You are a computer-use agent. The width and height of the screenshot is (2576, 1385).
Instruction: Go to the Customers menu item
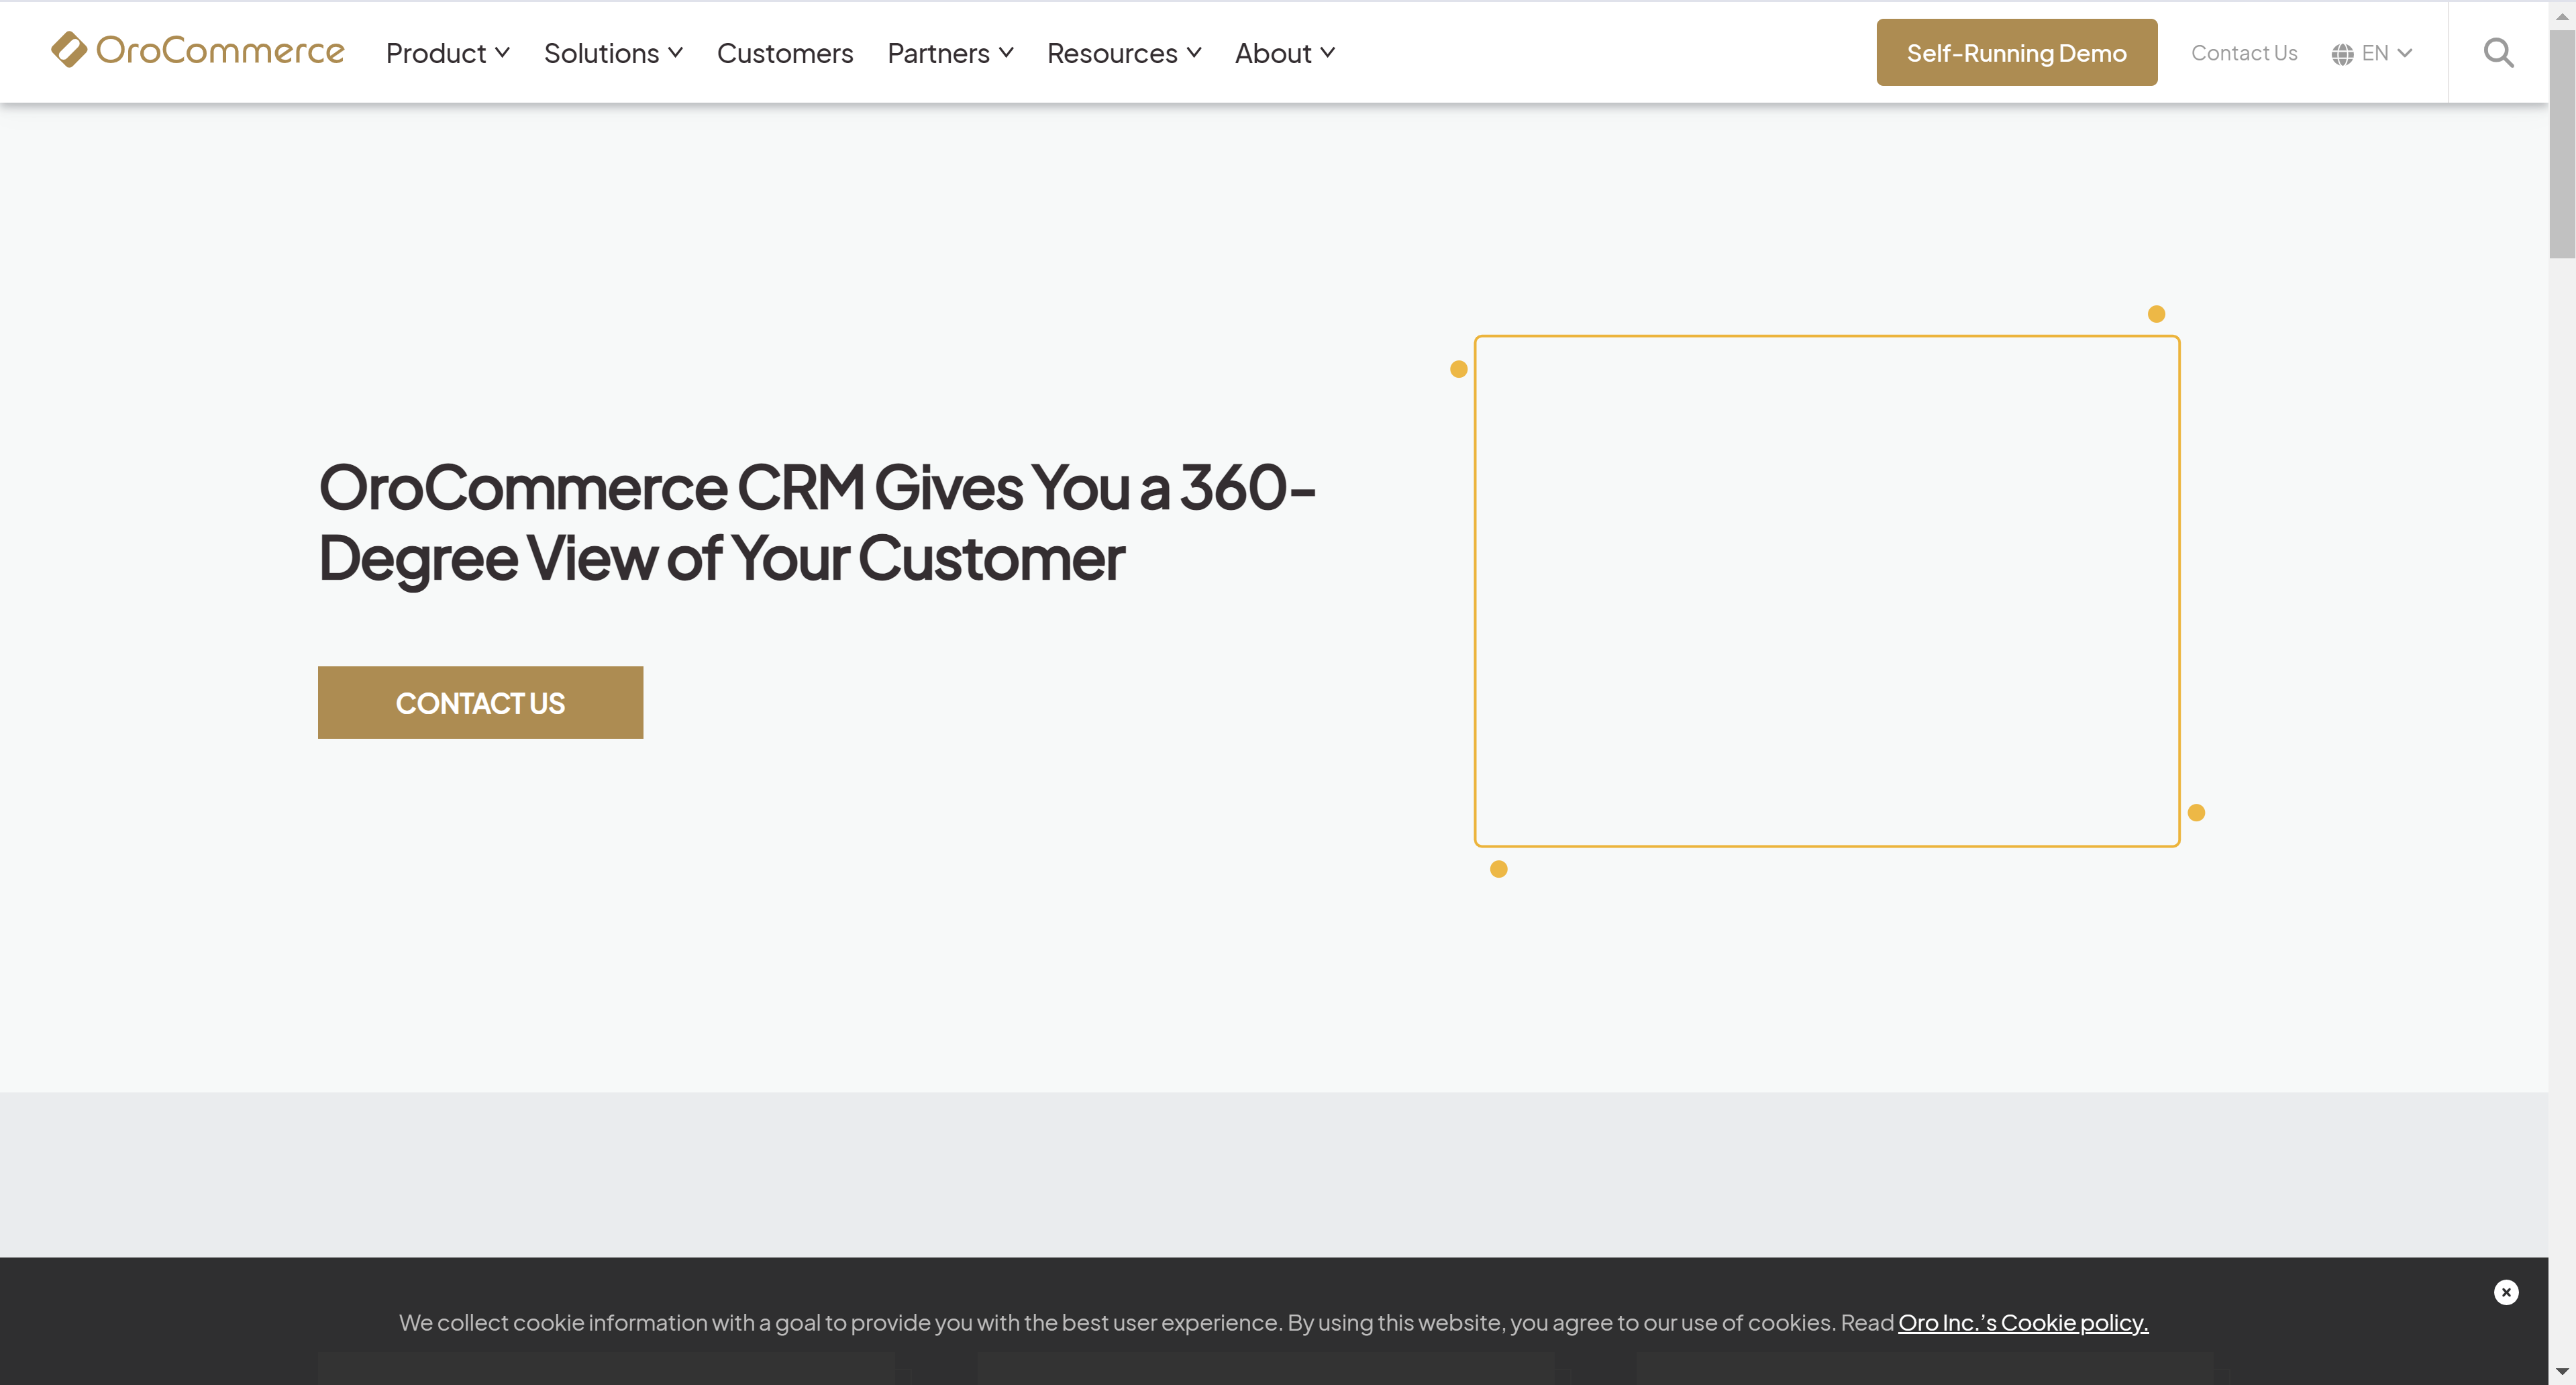[785, 53]
